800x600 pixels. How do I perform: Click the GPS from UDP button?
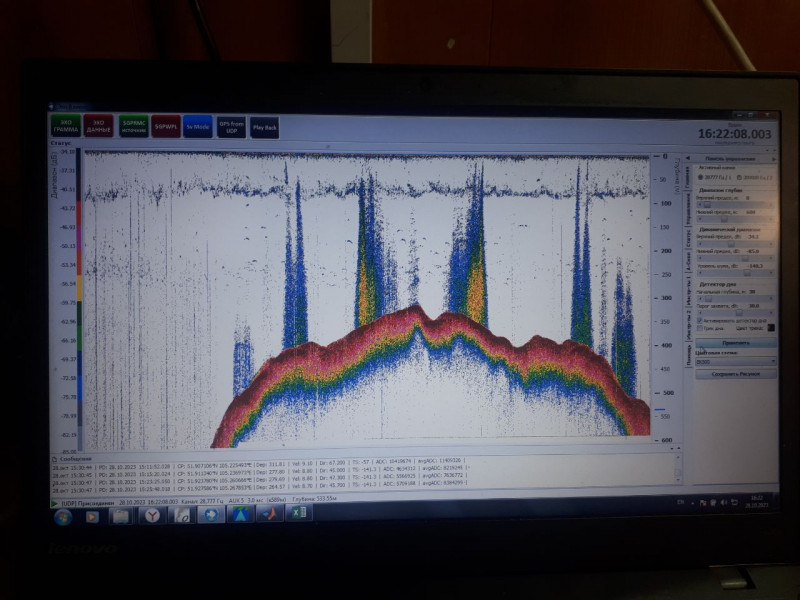(x=231, y=127)
